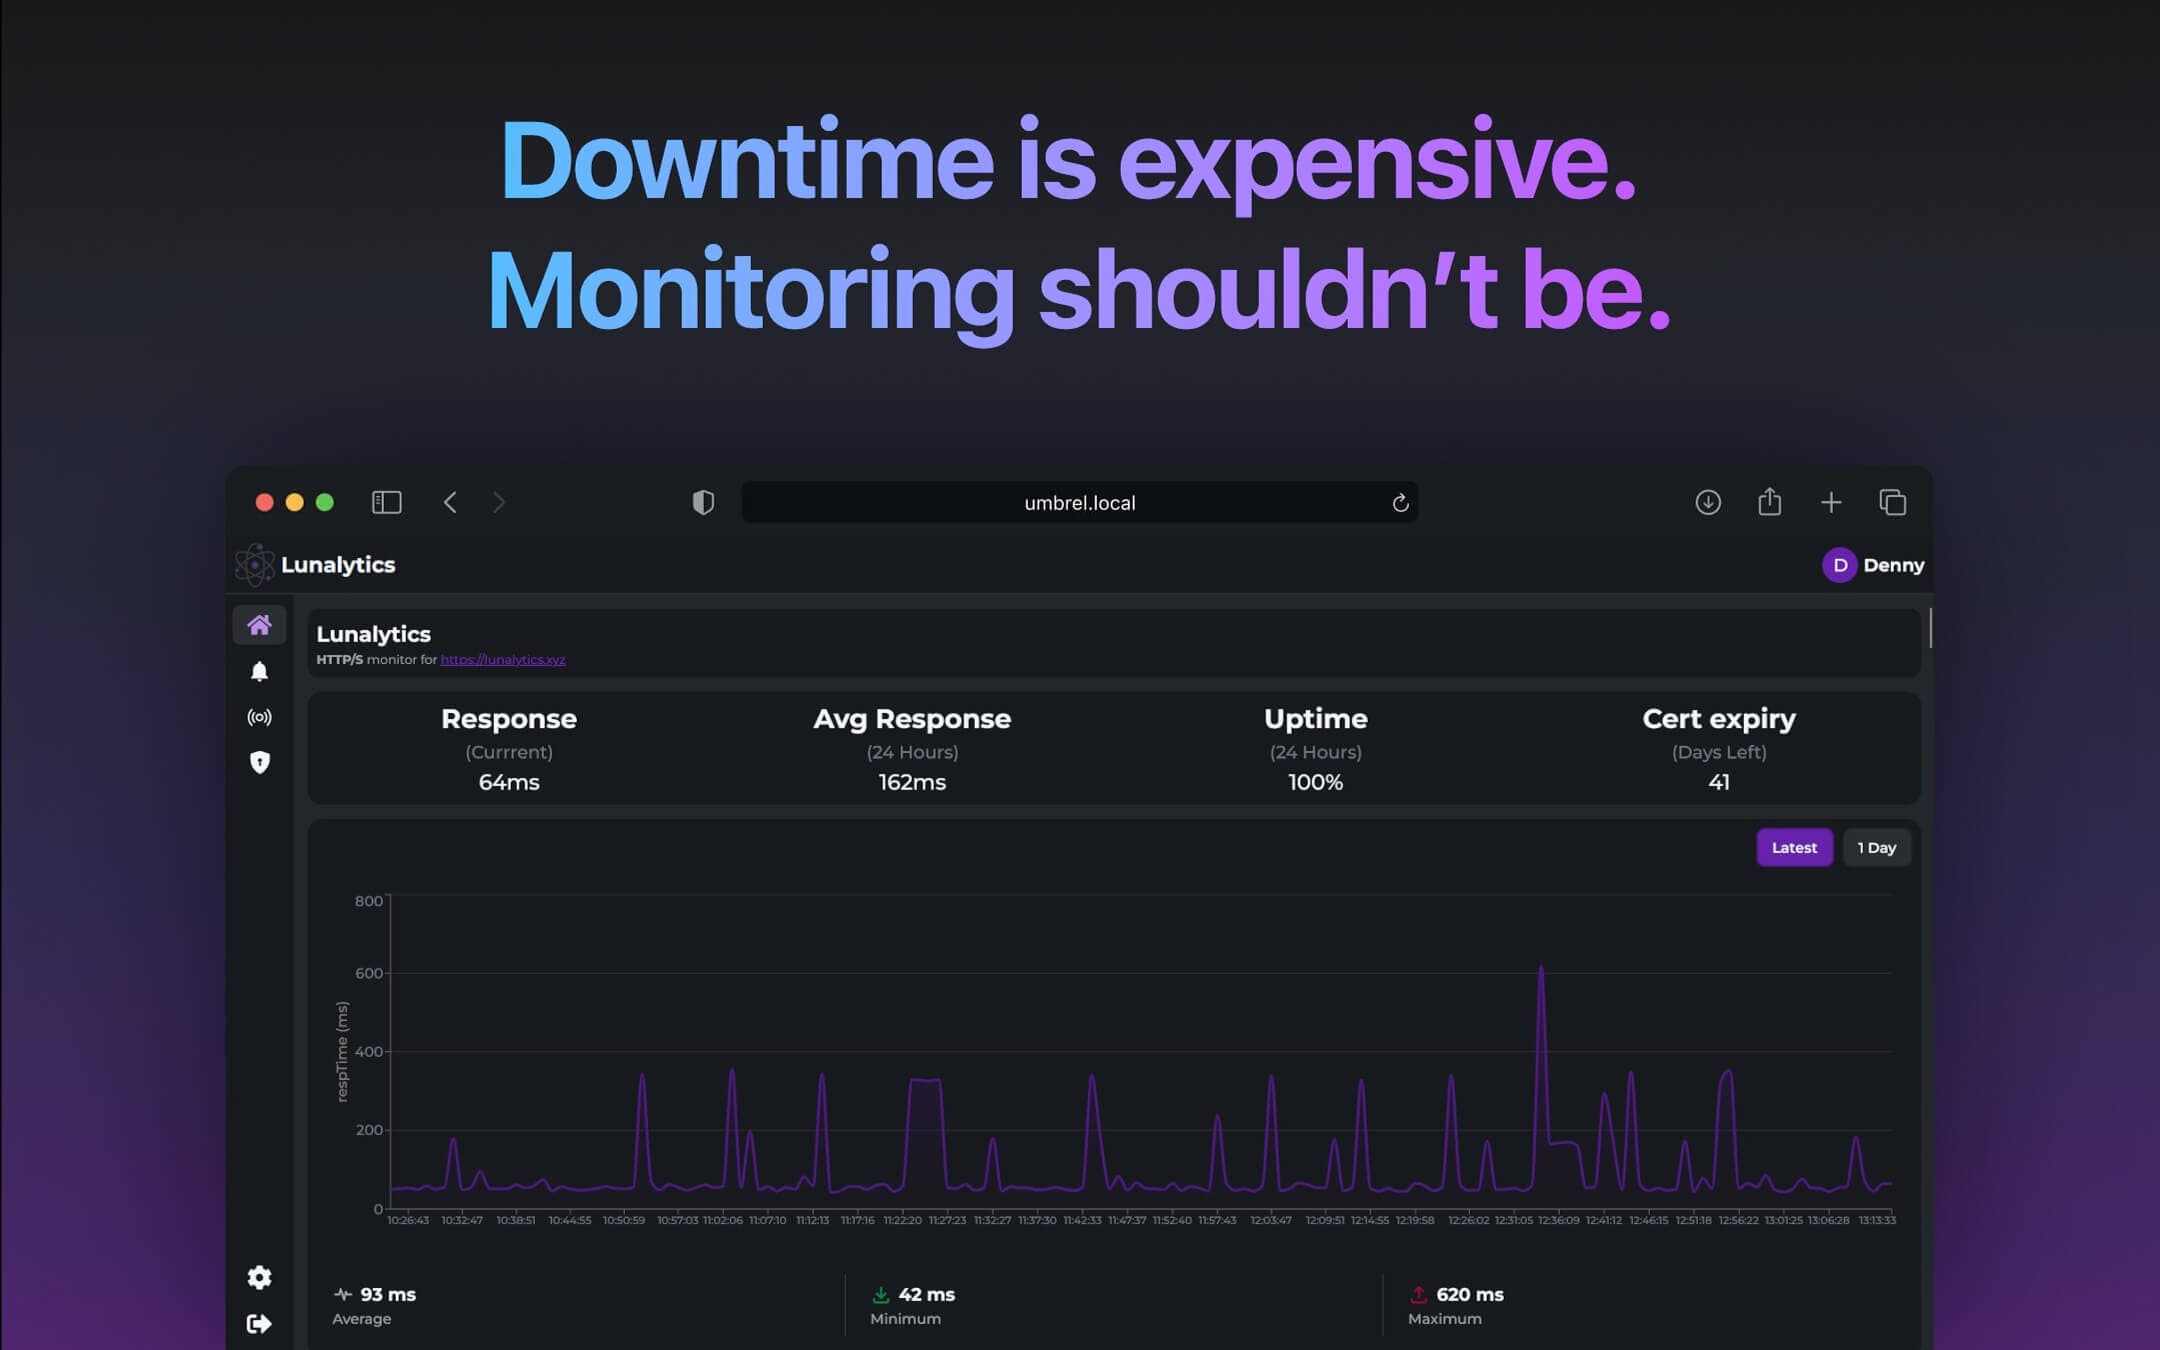Click the Home icon in the sidebar

(x=259, y=625)
